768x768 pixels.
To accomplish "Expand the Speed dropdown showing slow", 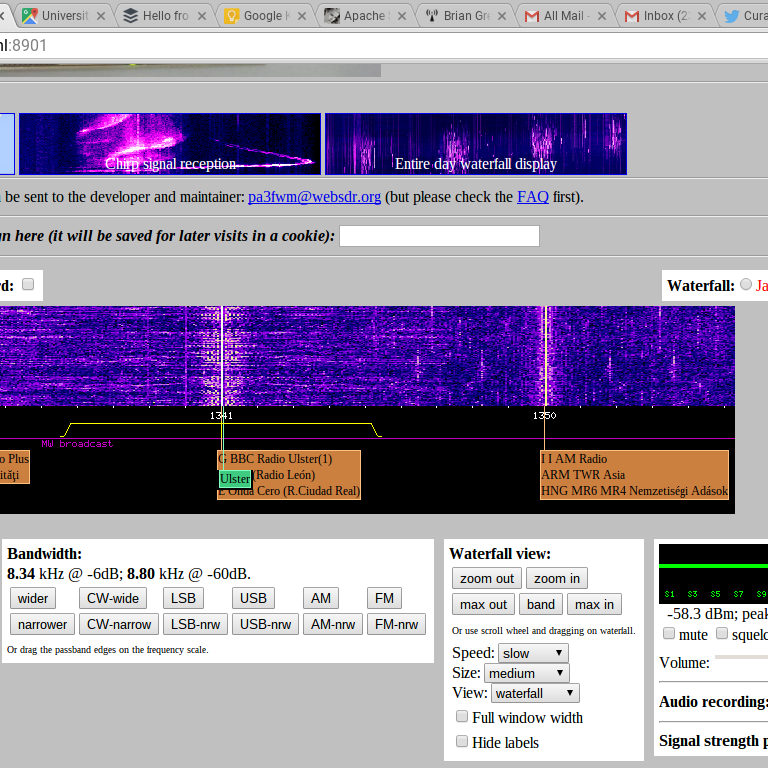I will (533, 653).
